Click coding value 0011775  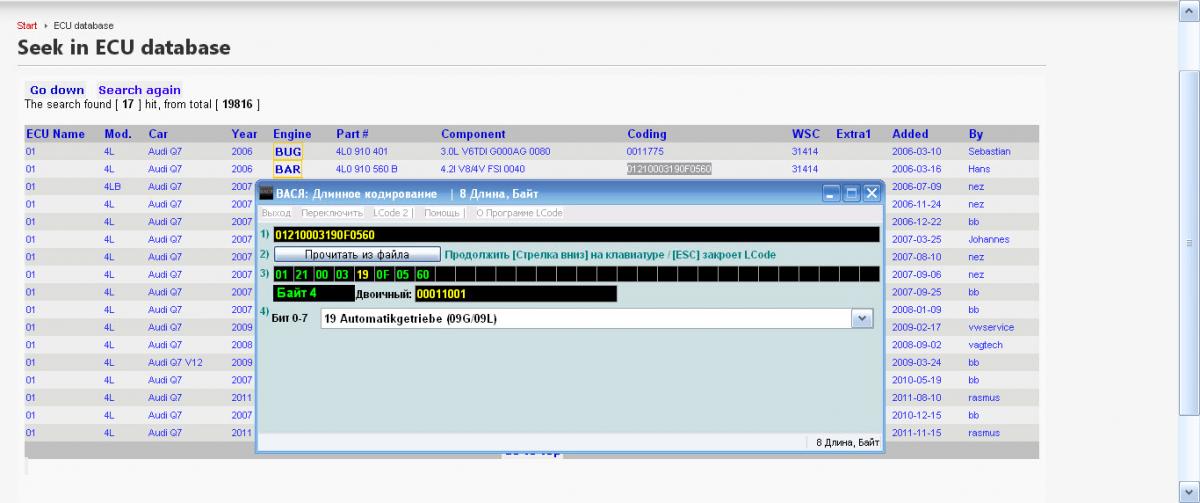644,151
